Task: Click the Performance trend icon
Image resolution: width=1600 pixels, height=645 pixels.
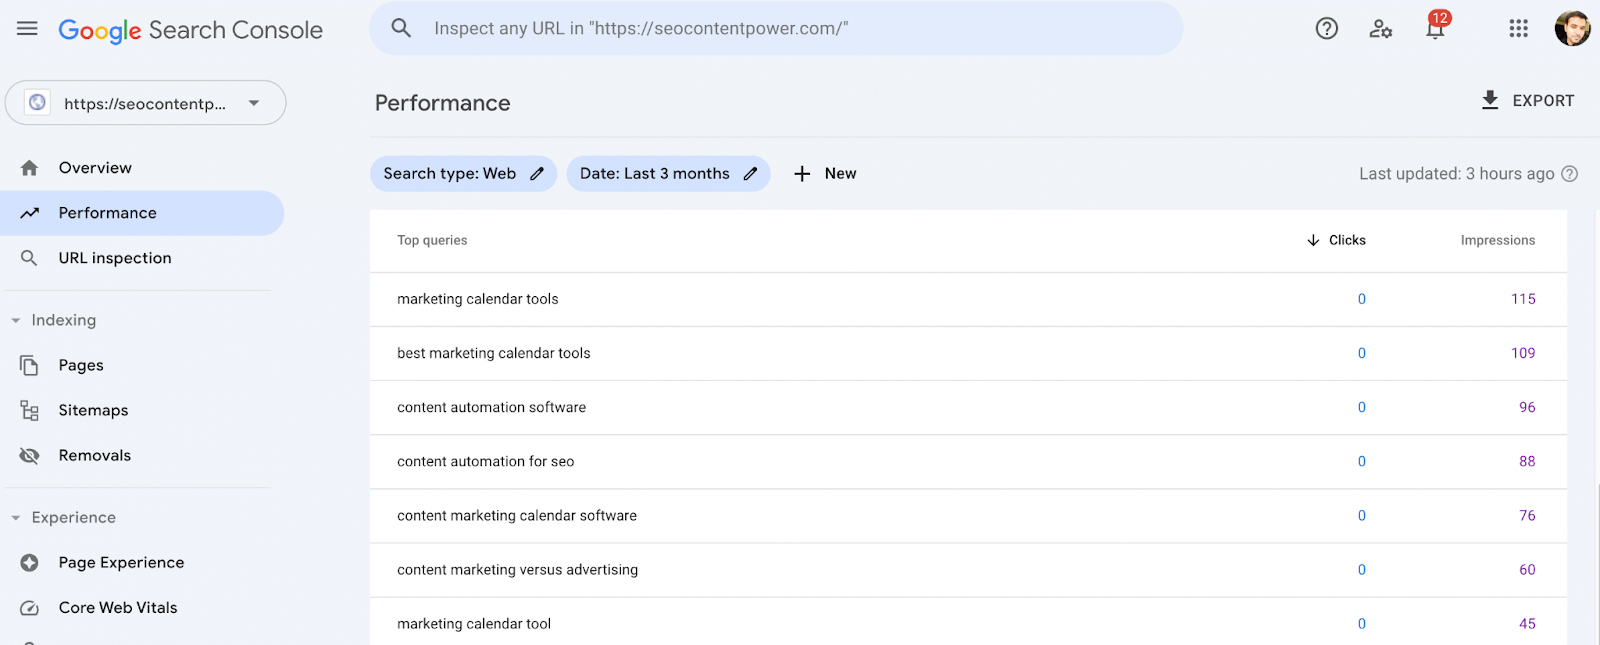Action: [x=30, y=213]
